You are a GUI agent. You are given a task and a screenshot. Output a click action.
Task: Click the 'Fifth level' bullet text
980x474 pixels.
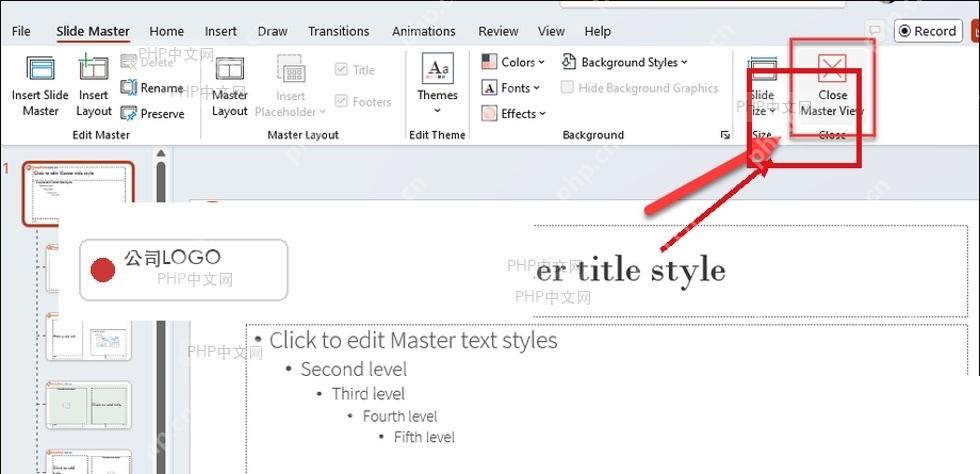(424, 437)
